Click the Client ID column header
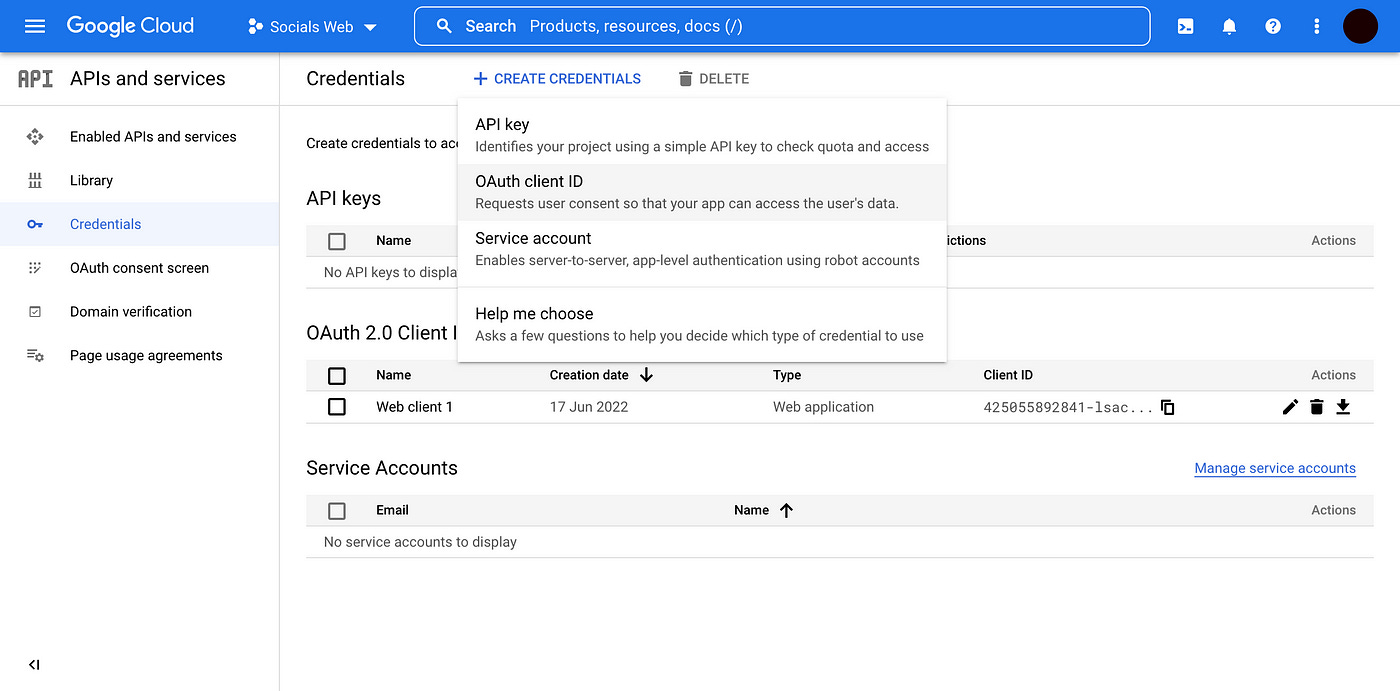Image resolution: width=1400 pixels, height=691 pixels. coord(1008,375)
